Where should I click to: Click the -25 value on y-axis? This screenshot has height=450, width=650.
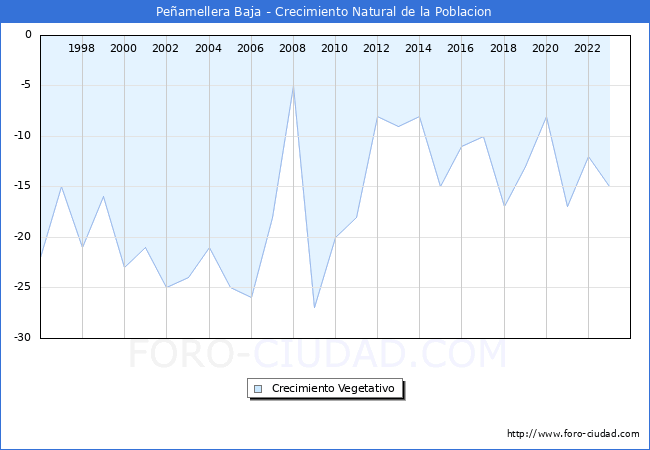[23, 286]
